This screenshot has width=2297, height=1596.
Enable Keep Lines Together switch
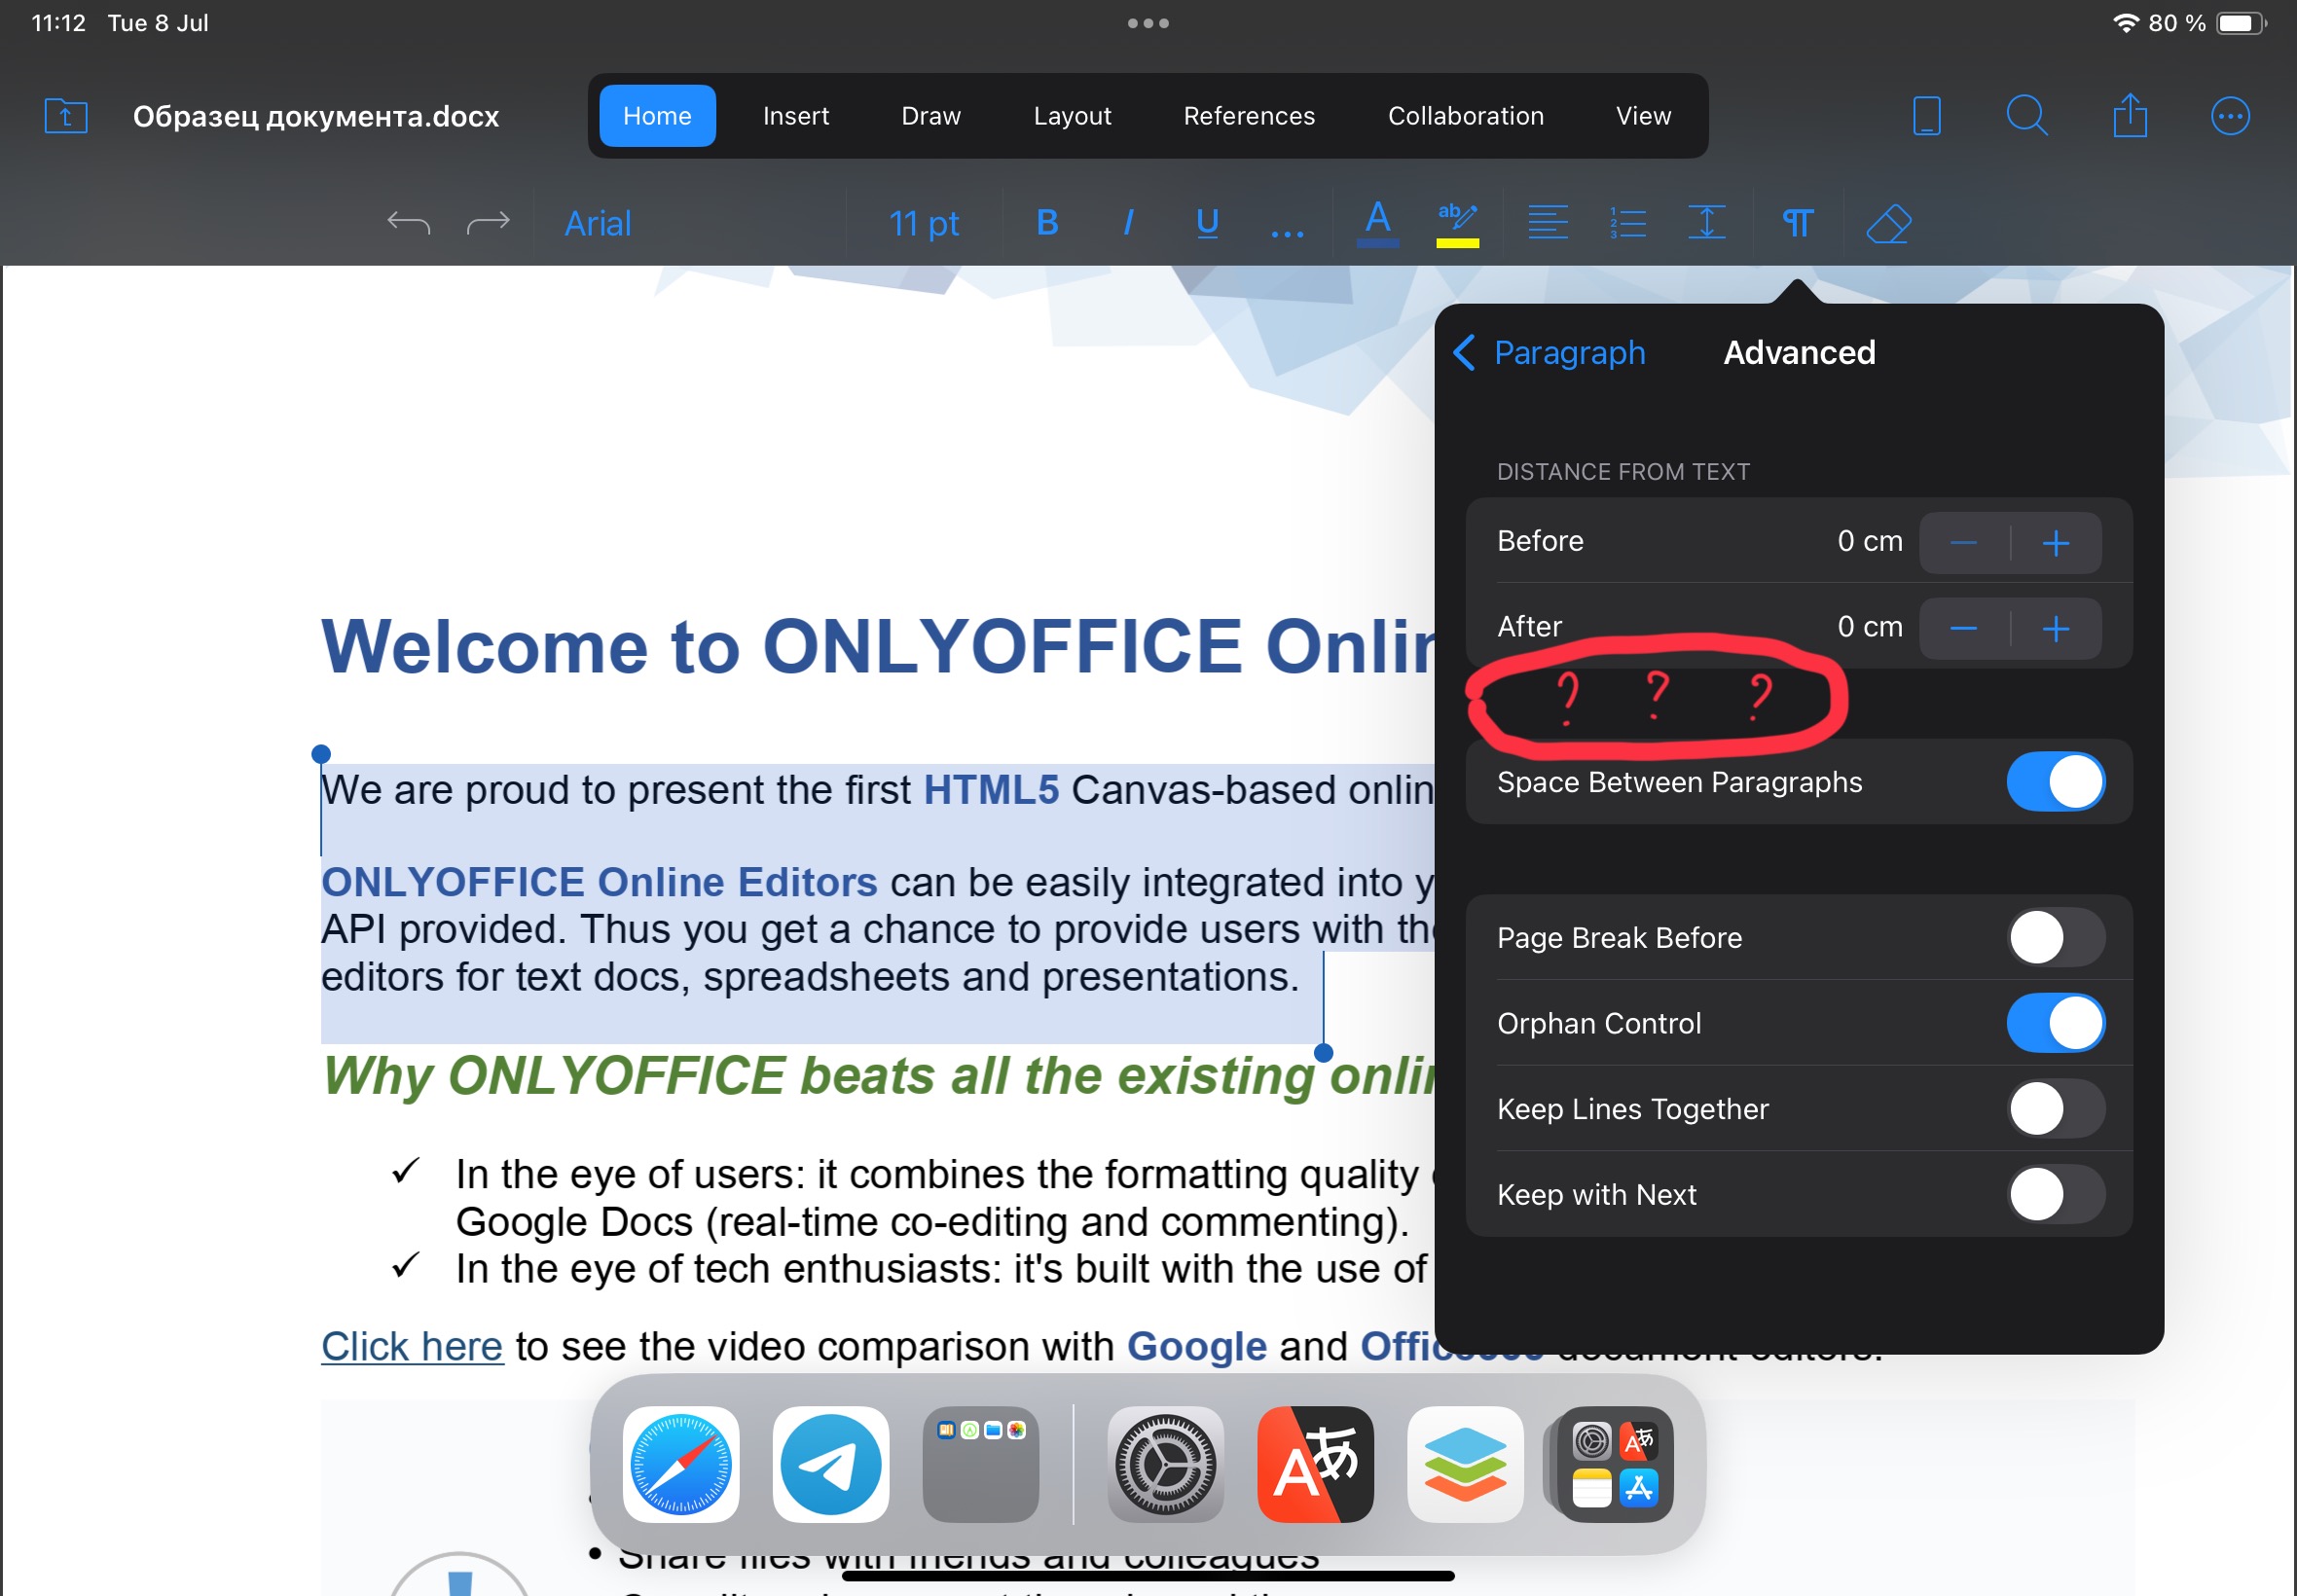2055,1108
